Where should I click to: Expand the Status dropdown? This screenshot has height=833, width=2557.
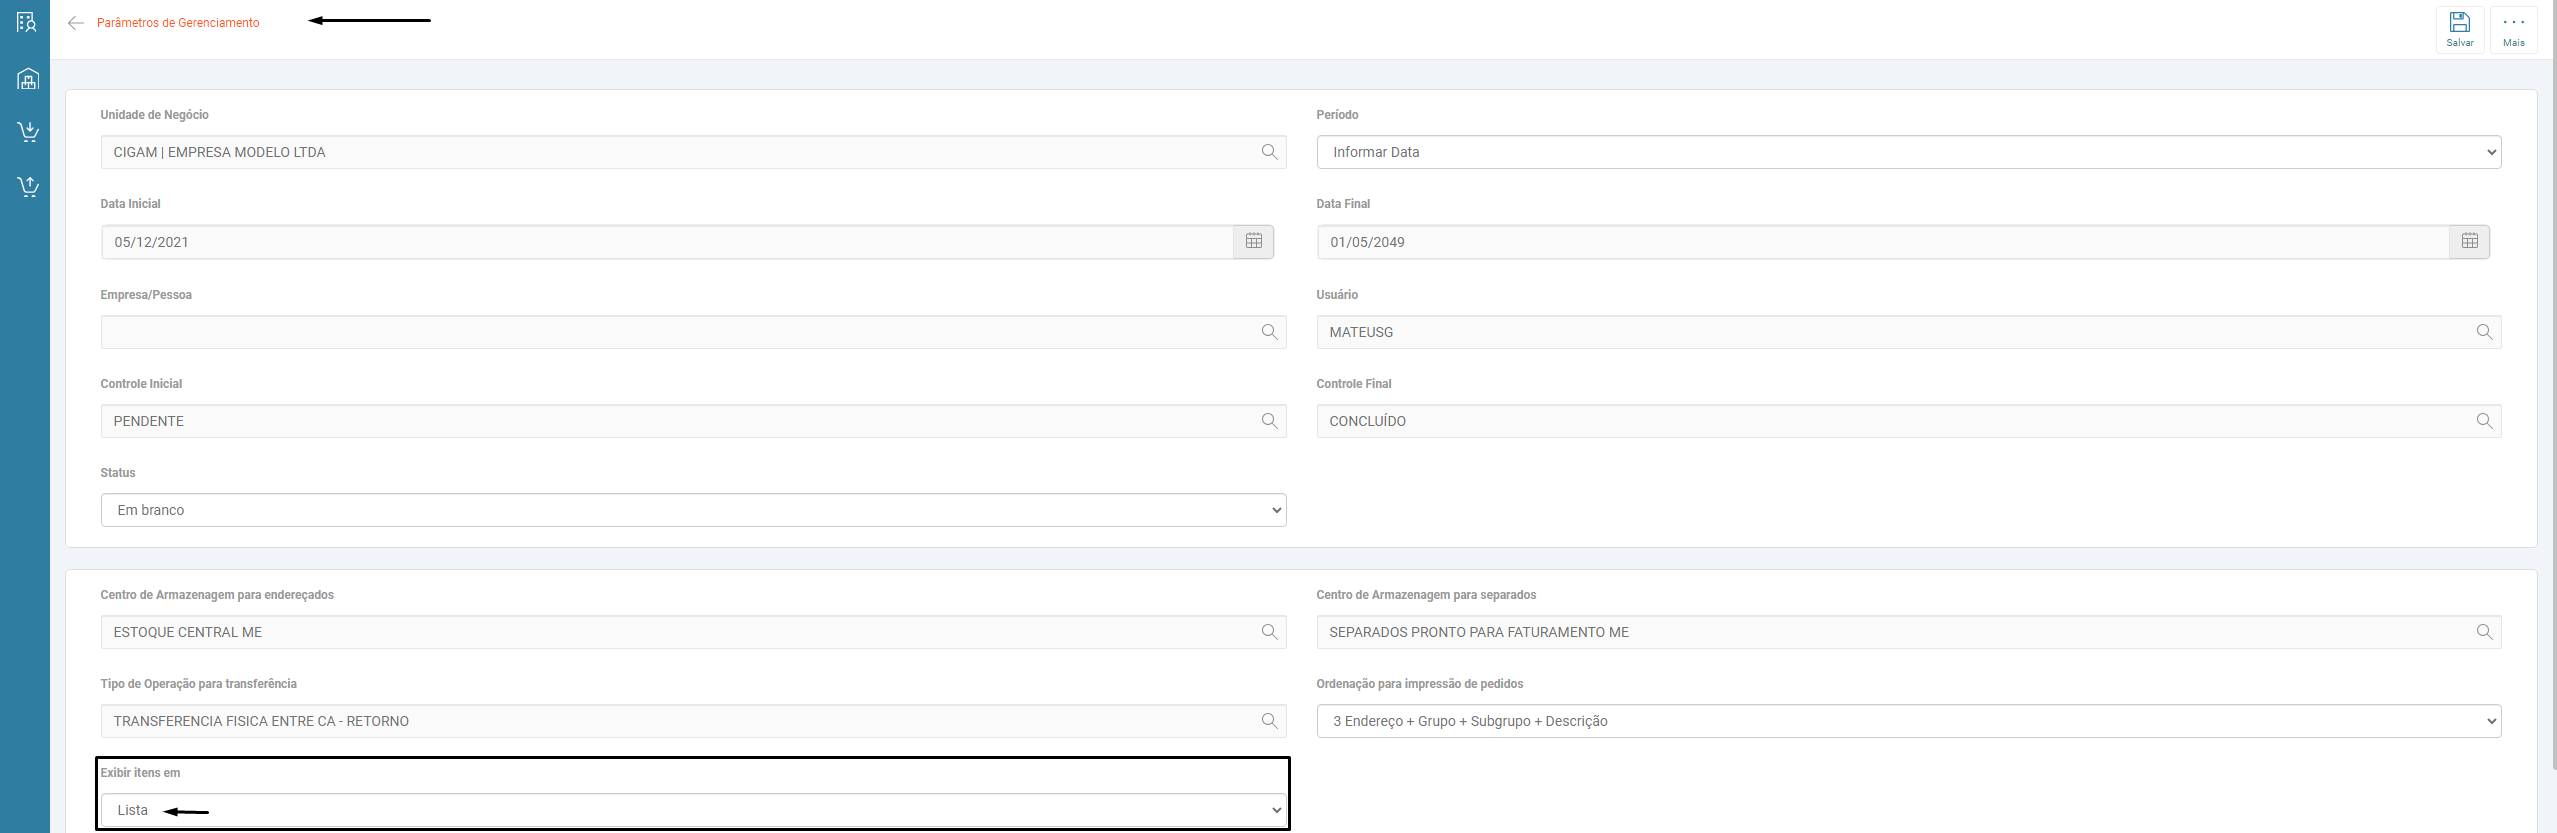point(693,510)
